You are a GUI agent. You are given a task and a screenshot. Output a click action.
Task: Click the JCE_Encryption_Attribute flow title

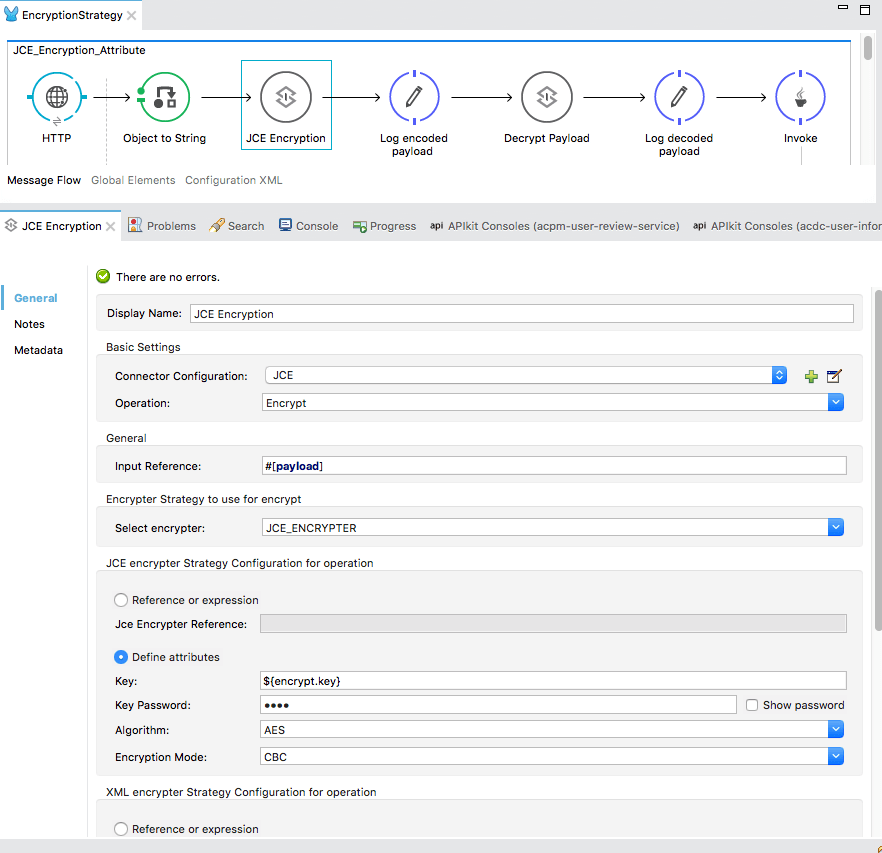(79, 50)
